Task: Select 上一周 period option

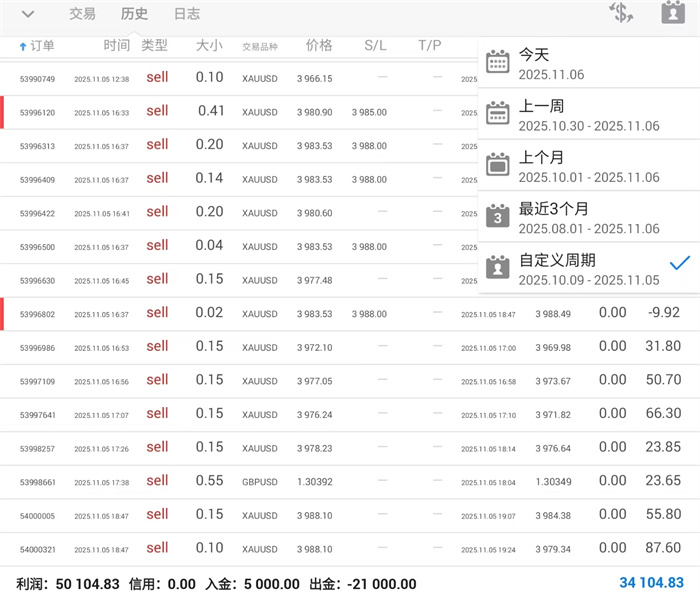Action: click(588, 114)
